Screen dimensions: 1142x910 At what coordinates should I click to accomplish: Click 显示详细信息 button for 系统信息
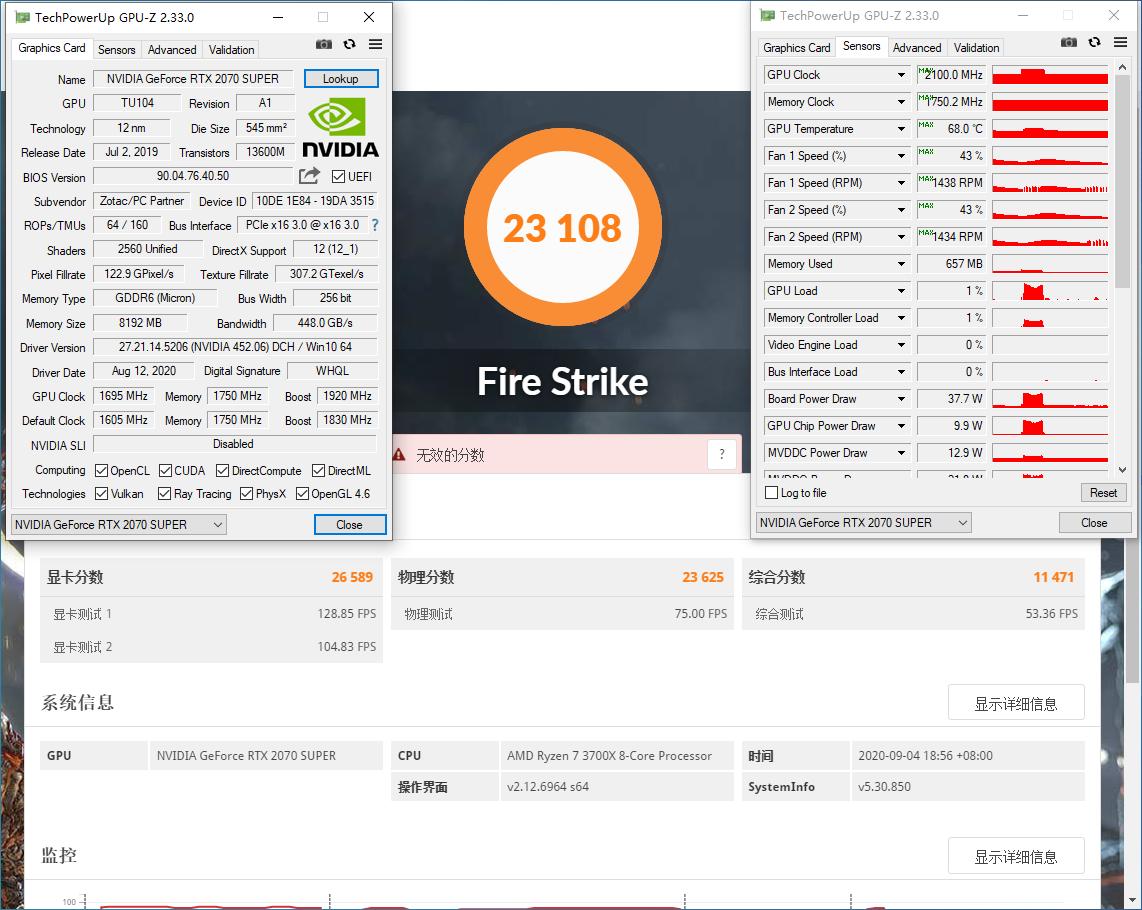[x=1016, y=703]
